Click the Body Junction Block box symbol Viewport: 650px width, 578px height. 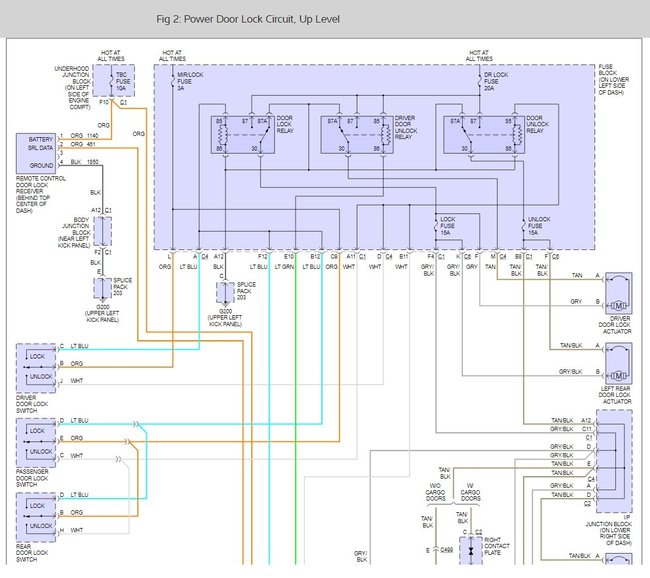tap(102, 231)
